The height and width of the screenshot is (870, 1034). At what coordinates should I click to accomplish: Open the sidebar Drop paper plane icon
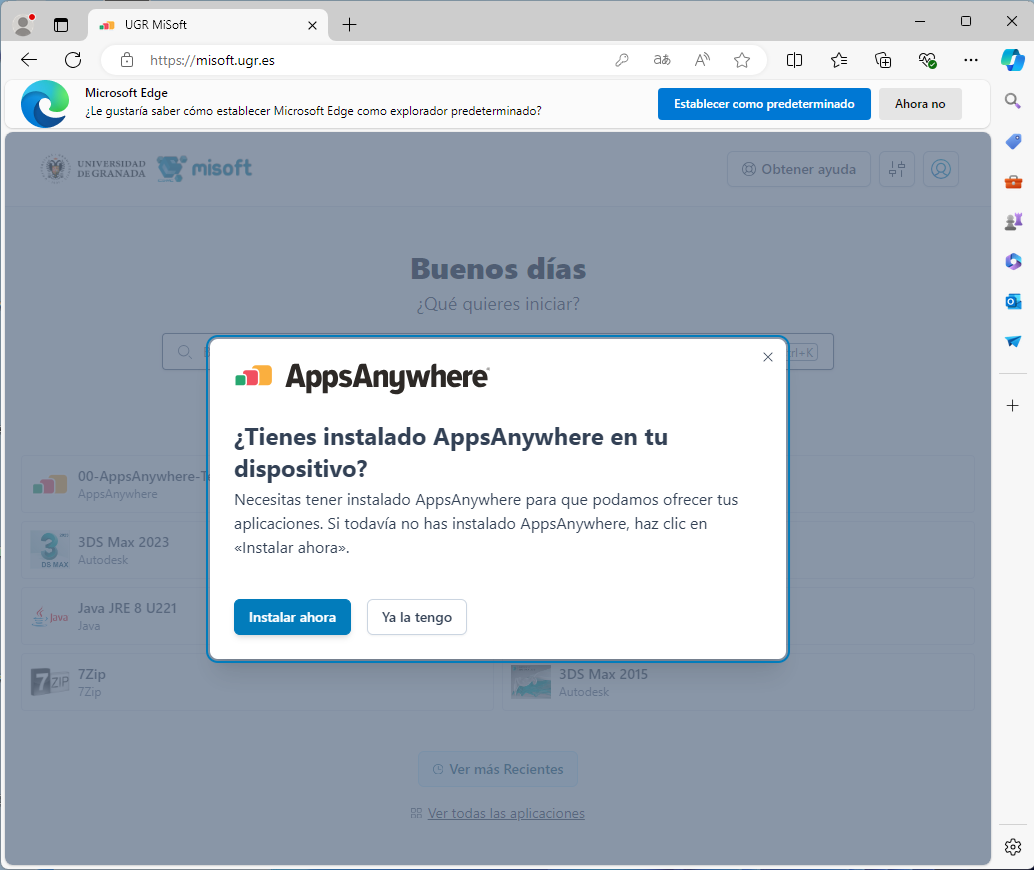click(x=1013, y=341)
